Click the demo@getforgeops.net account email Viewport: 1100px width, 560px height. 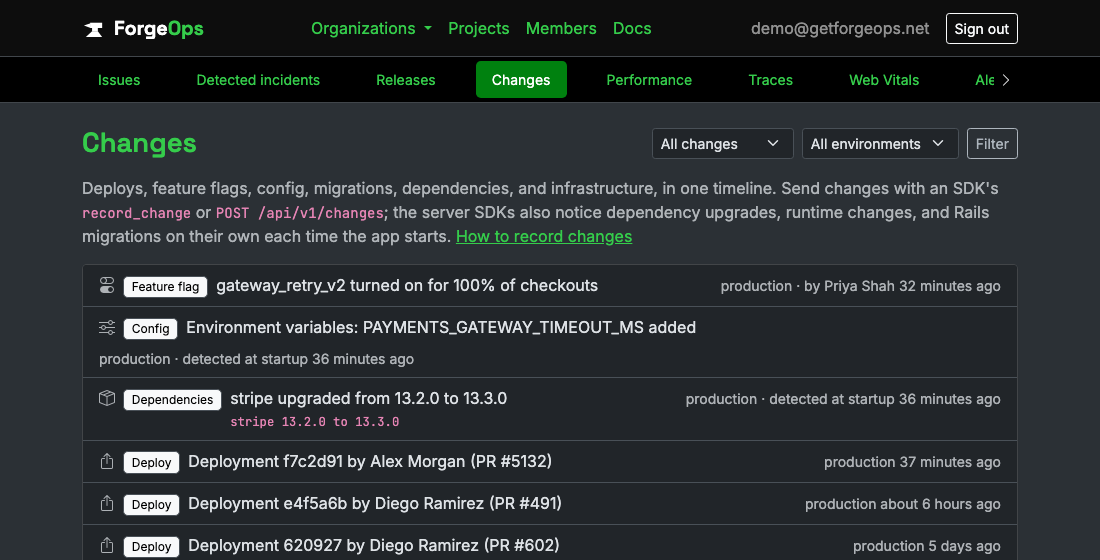(840, 29)
